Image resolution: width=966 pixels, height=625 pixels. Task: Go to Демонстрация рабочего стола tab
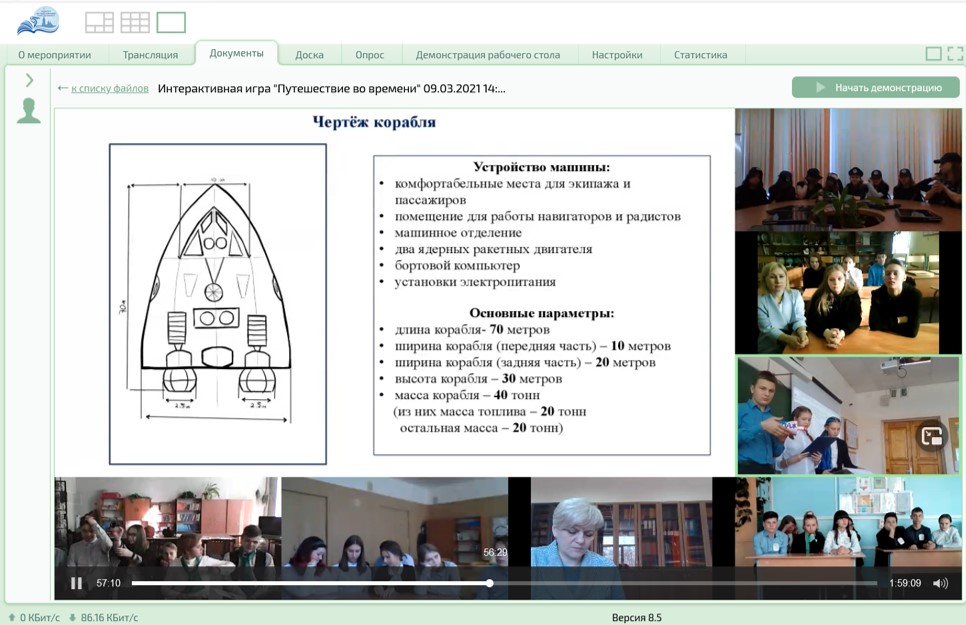487,55
